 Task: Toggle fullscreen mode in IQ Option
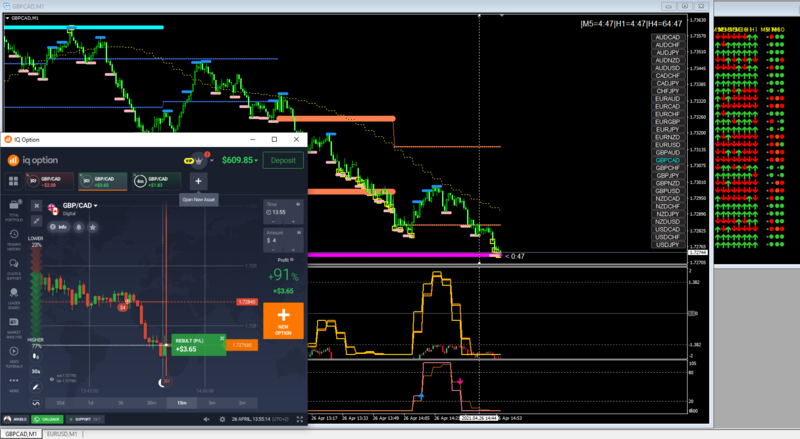299,419
